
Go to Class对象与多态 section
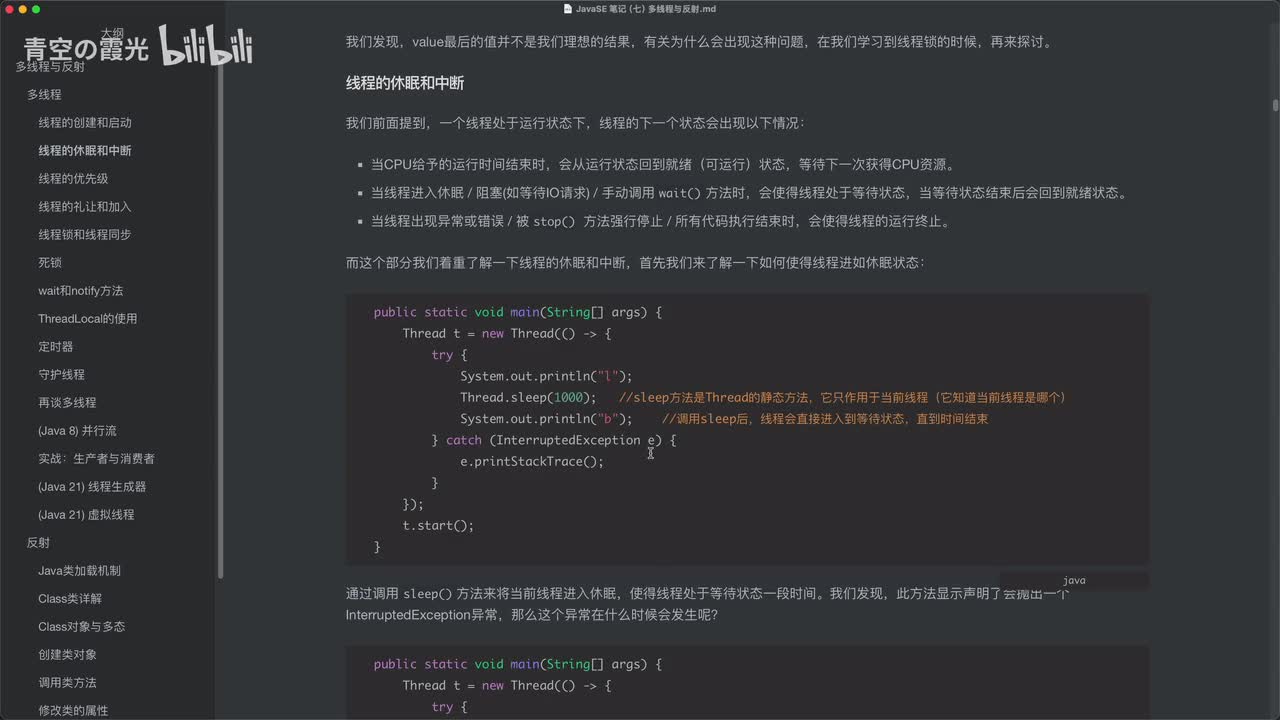[81, 626]
